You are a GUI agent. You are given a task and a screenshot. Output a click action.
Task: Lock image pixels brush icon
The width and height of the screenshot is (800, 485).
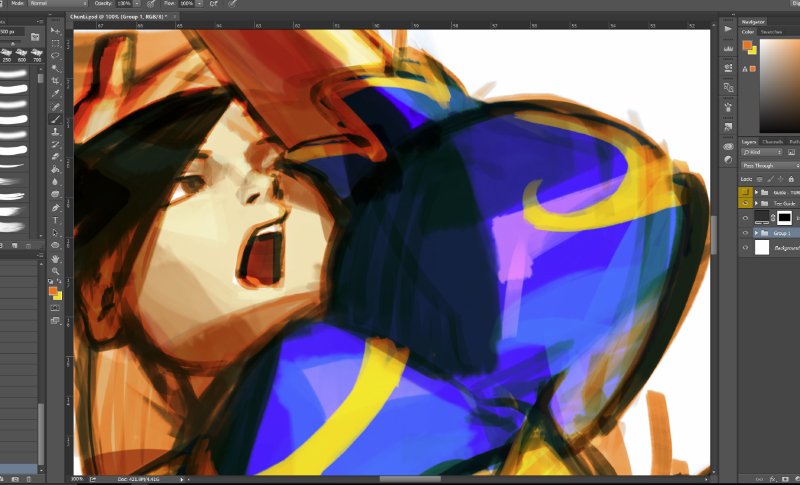point(770,179)
